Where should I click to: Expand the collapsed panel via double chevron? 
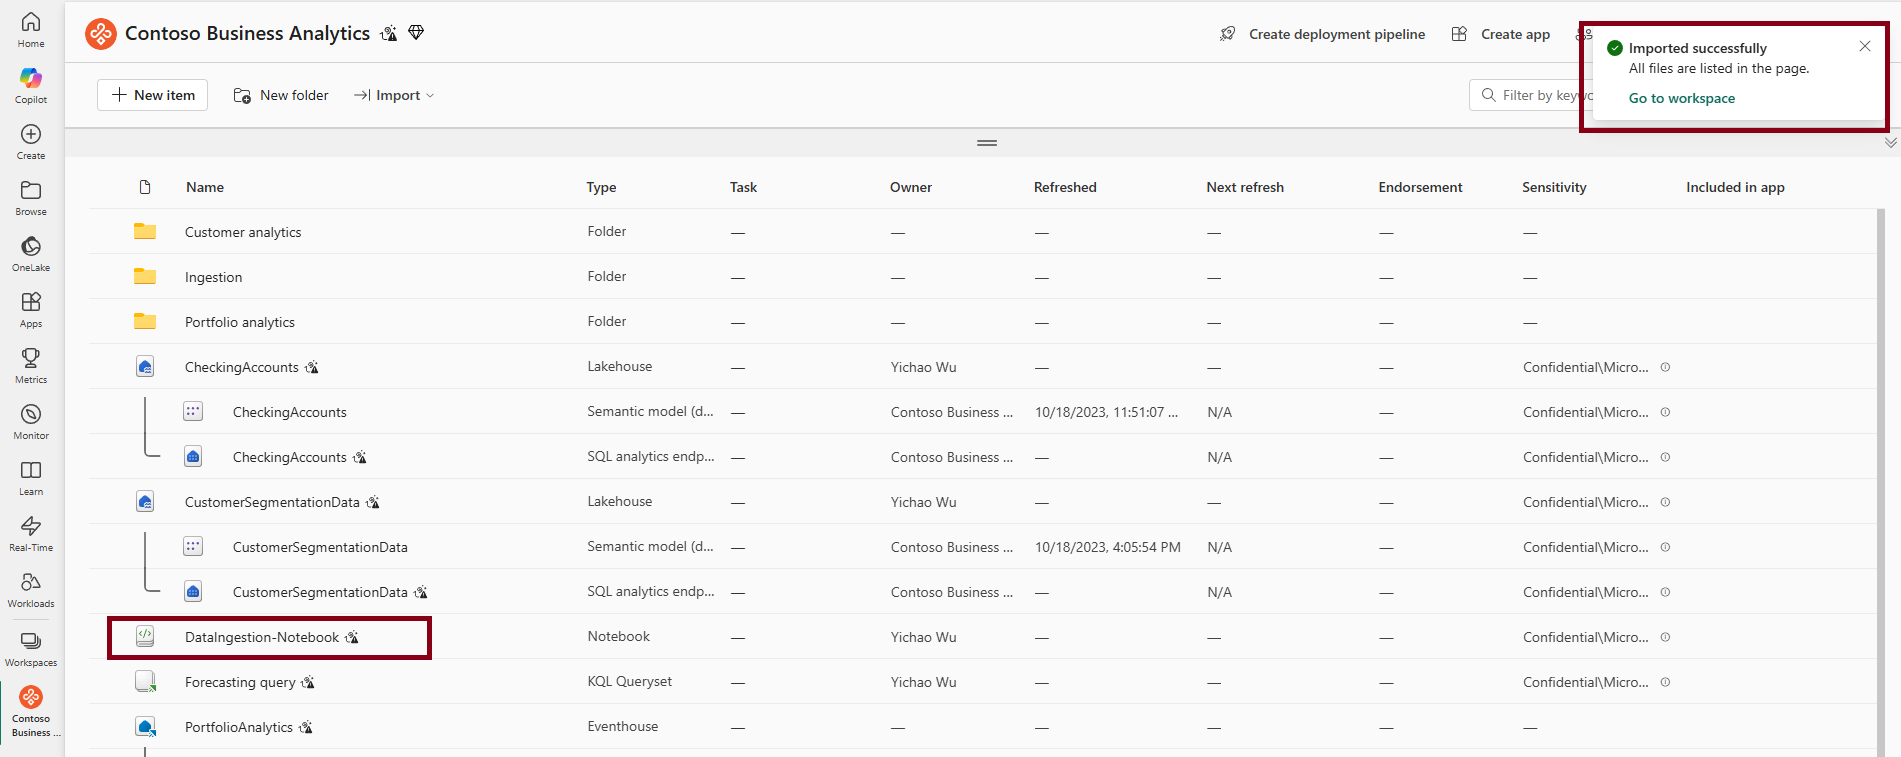(1890, 143)
